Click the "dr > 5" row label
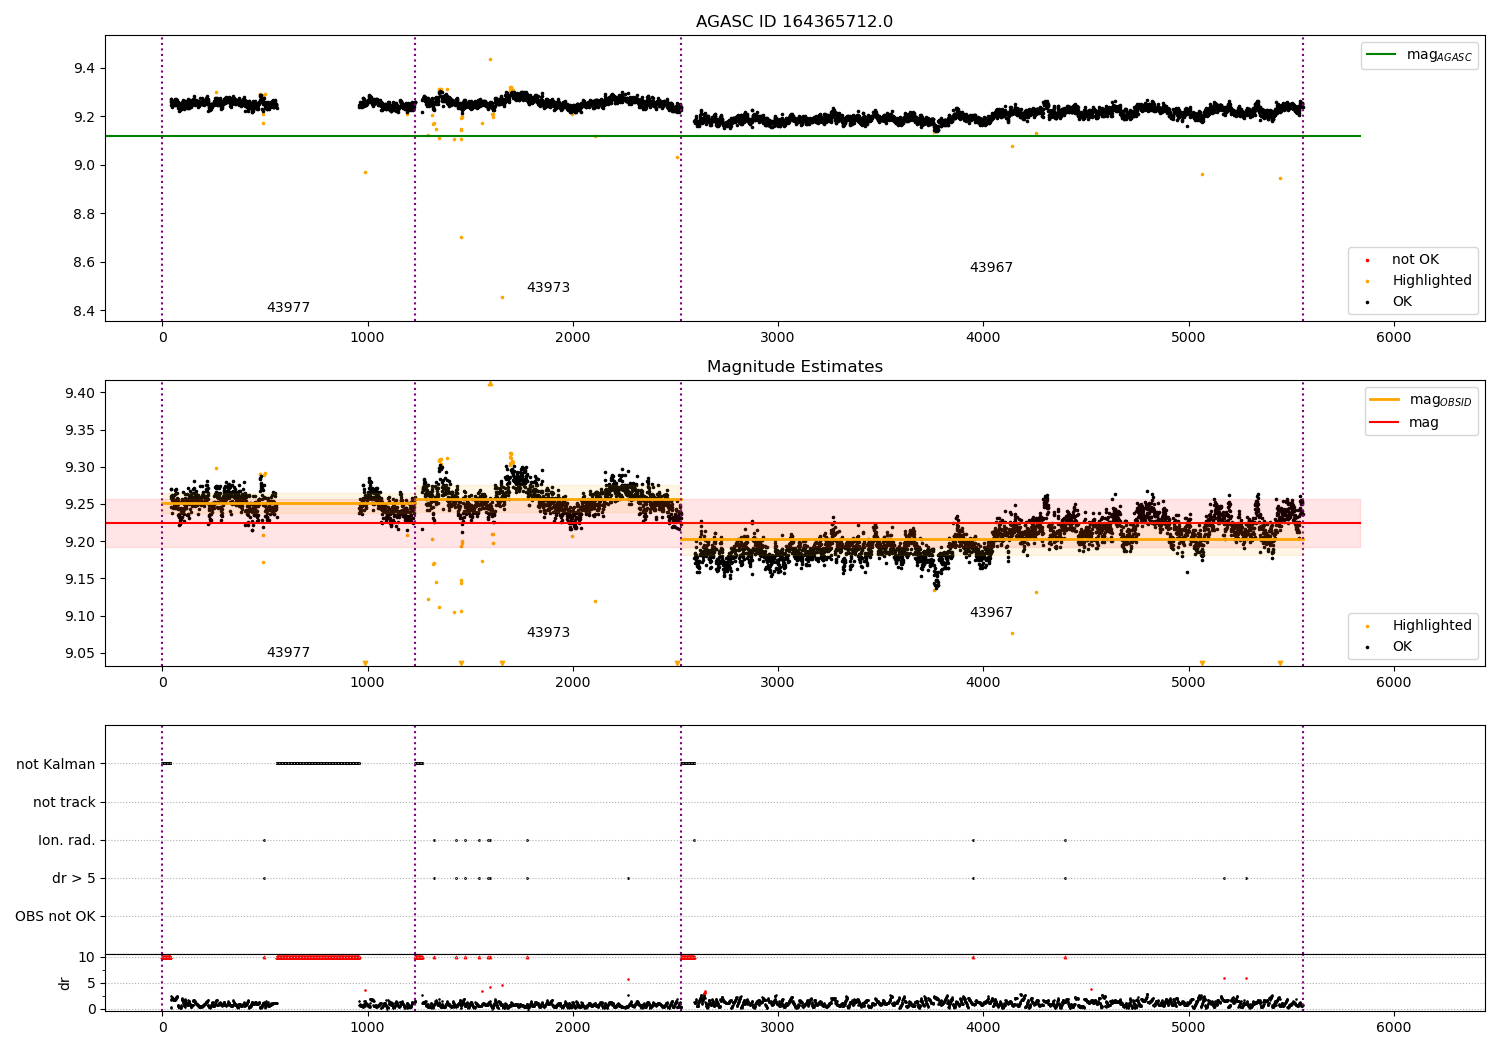 pyautogui.click(x=74, y=879)
